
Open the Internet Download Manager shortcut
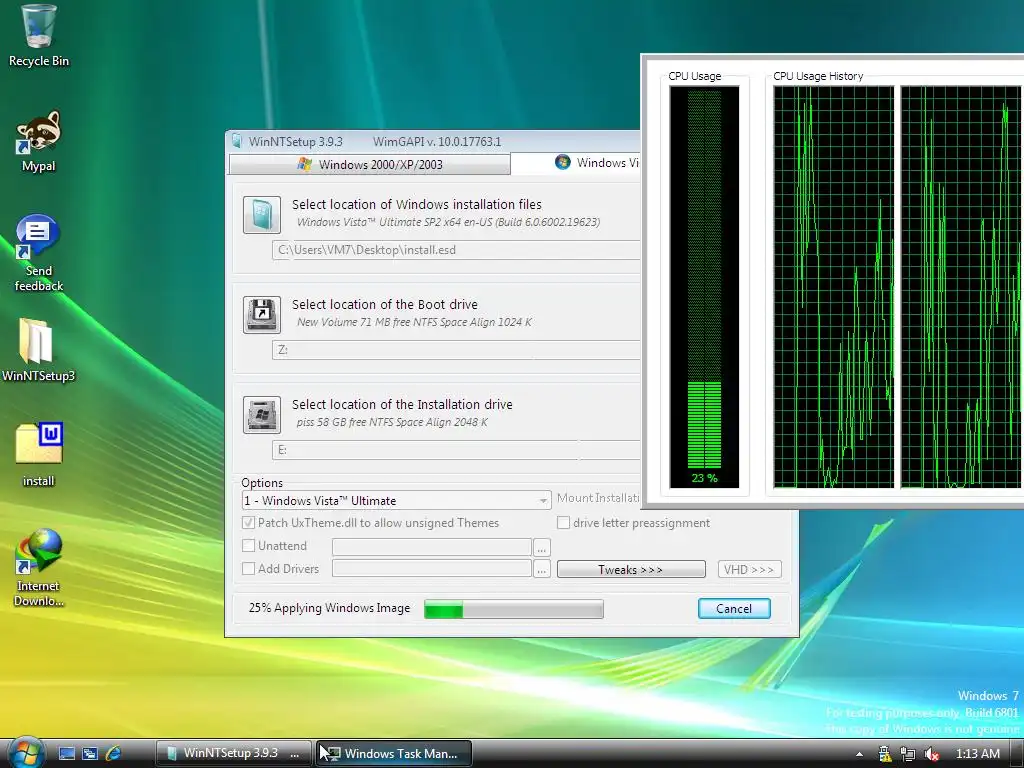[x=39, y=568]
